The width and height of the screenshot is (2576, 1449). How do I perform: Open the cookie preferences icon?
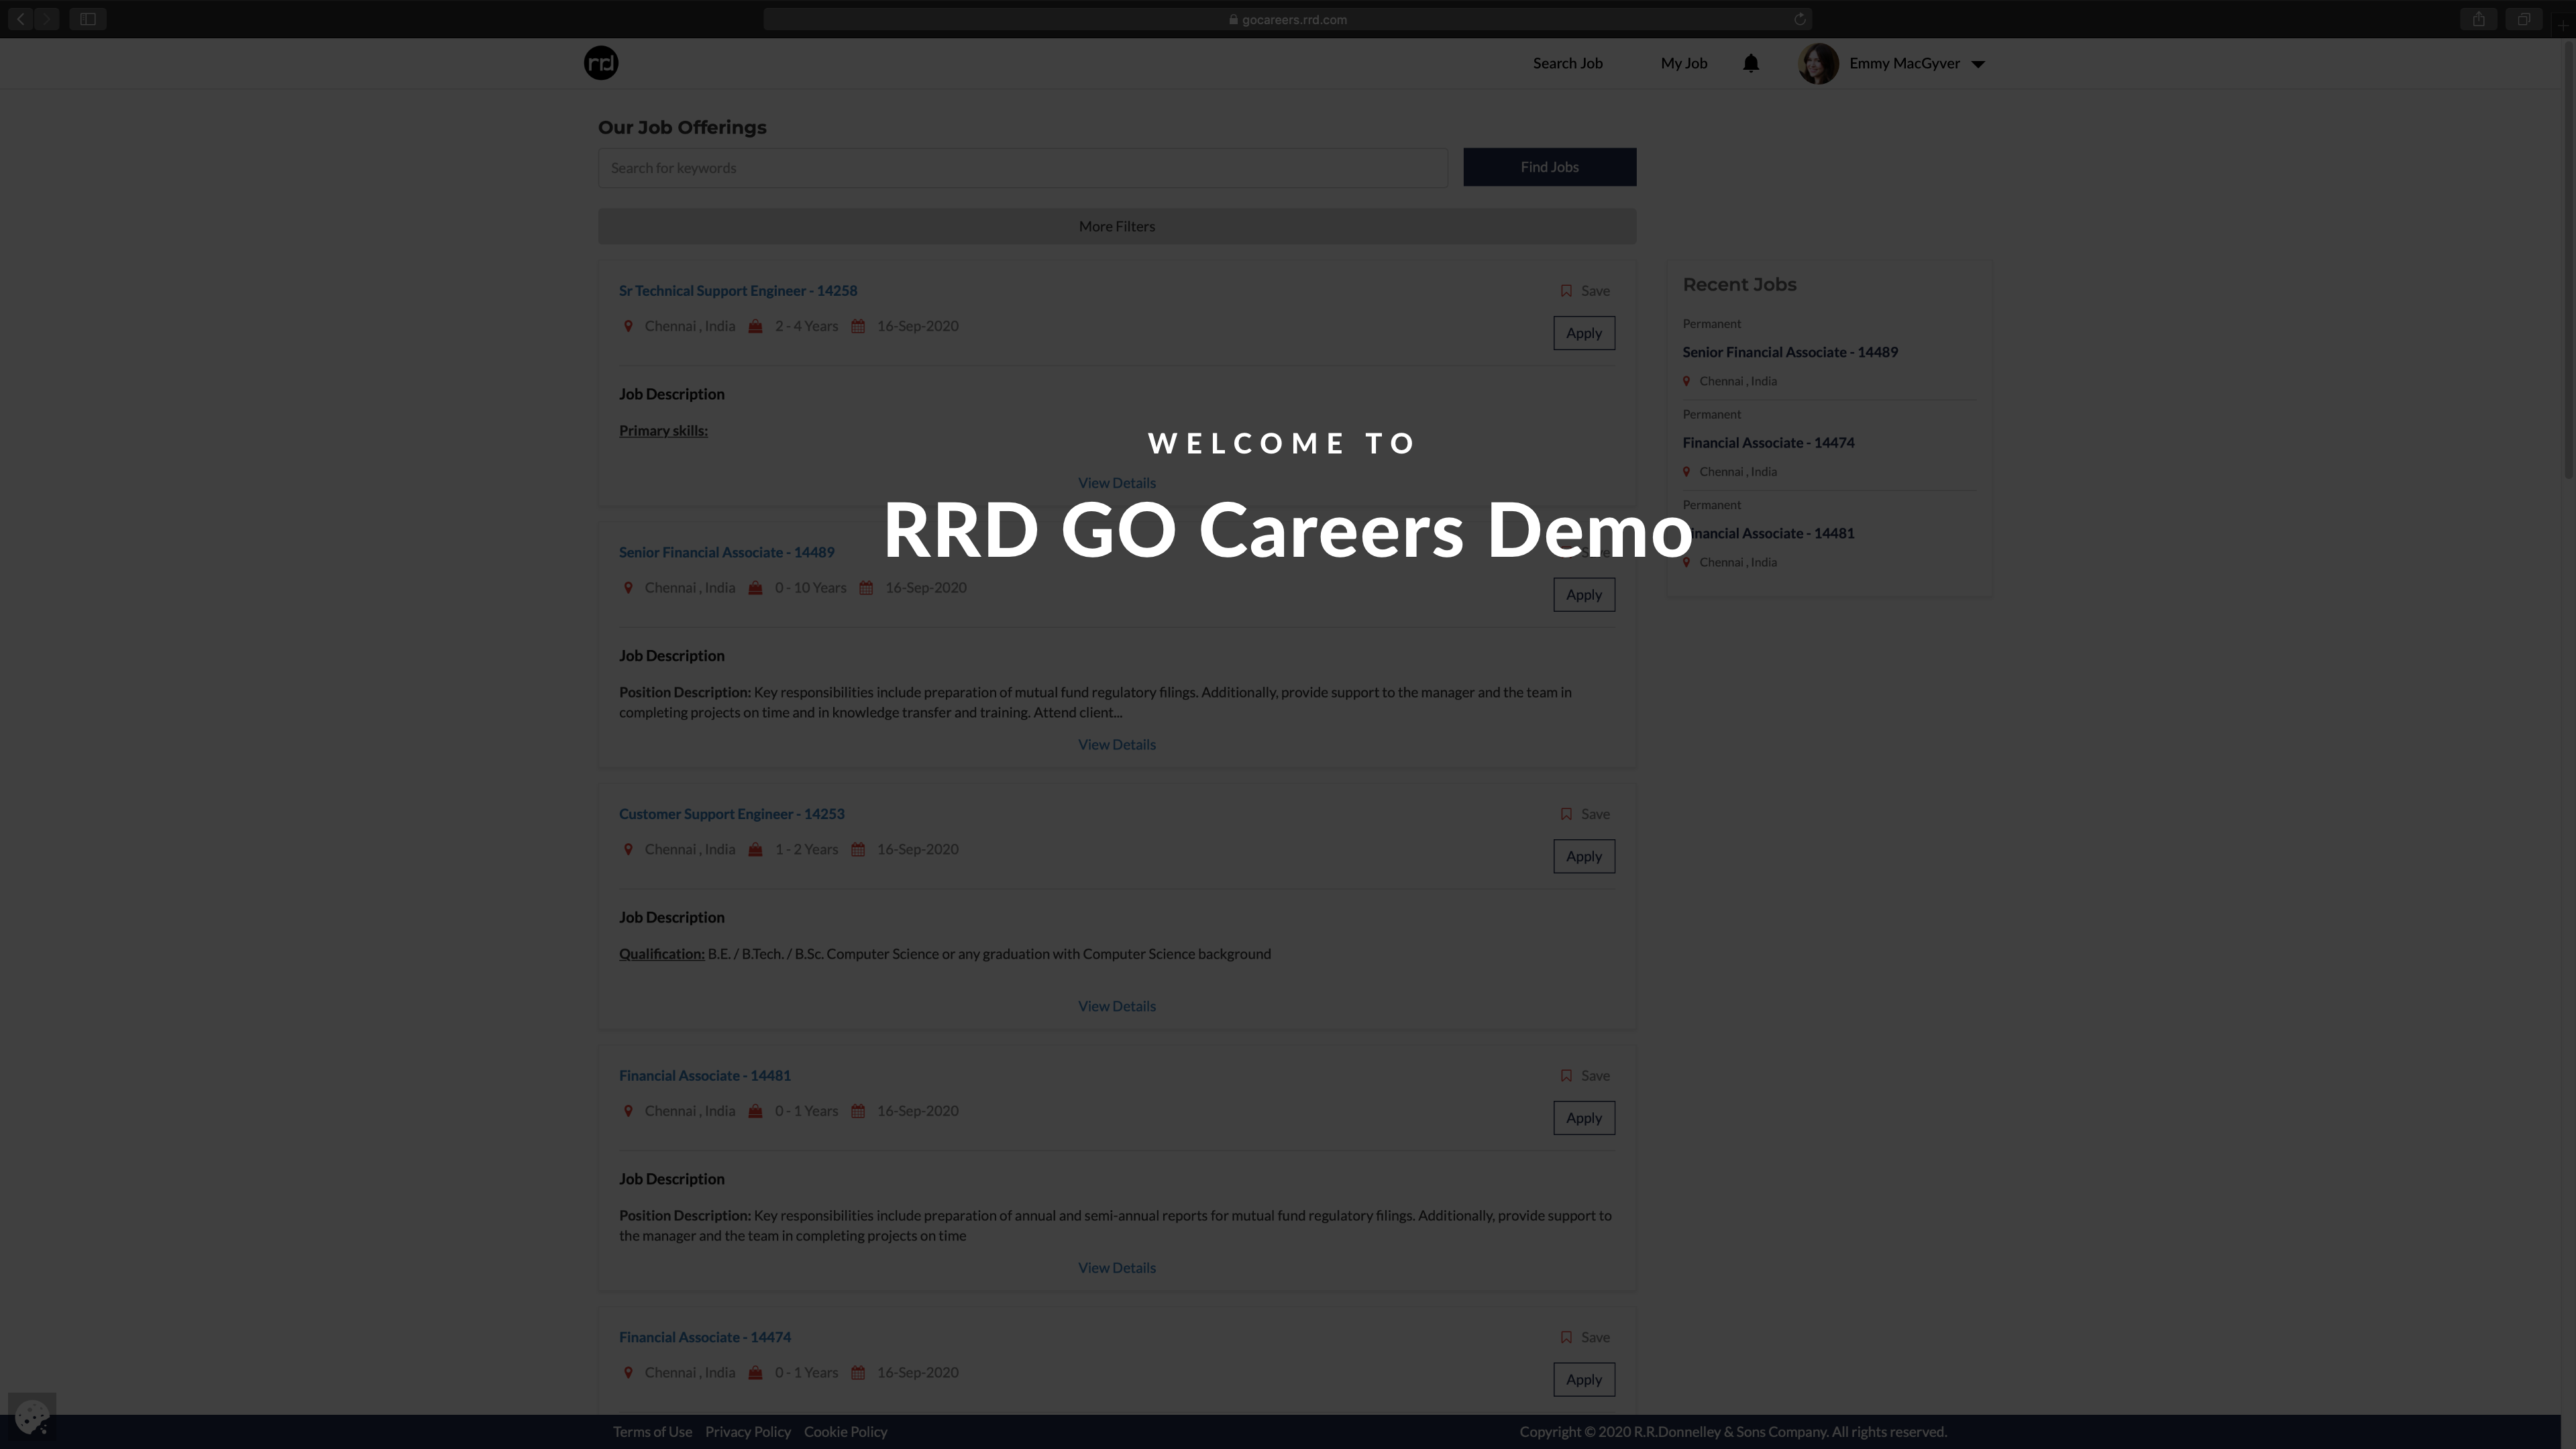click(32, 1416)
